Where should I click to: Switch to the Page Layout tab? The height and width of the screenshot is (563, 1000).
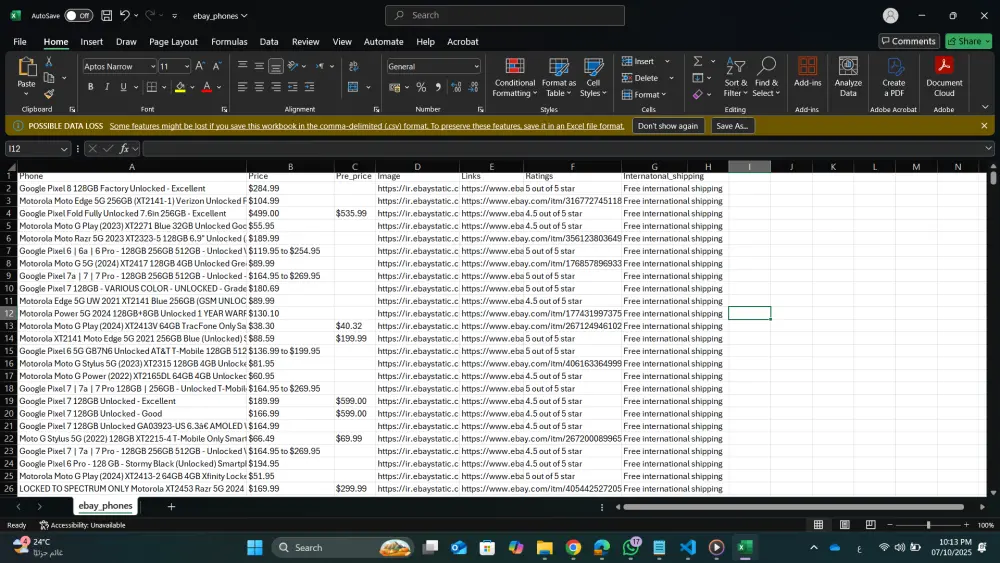pyautogui.click(x=173, y=41)
